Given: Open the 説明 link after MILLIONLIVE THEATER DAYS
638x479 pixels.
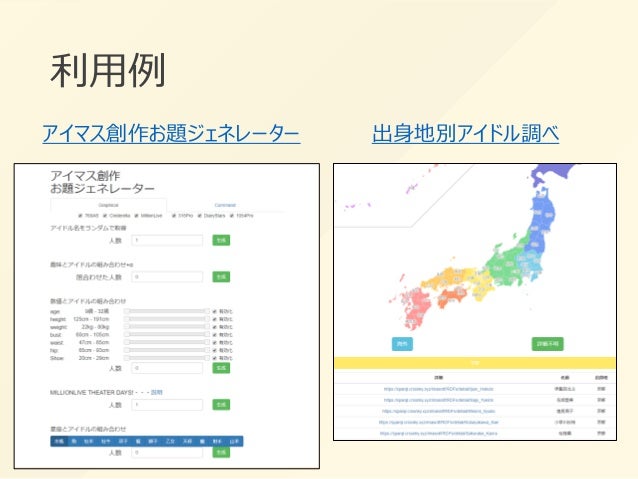Looking at the screenshot, I should (x=157, y=392).
